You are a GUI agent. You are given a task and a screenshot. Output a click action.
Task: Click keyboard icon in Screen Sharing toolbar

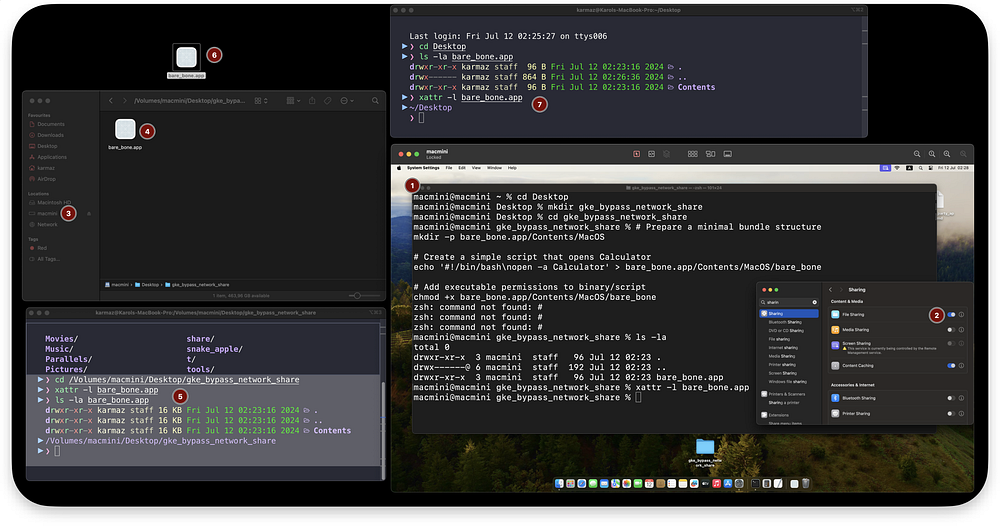coord(727,154)
